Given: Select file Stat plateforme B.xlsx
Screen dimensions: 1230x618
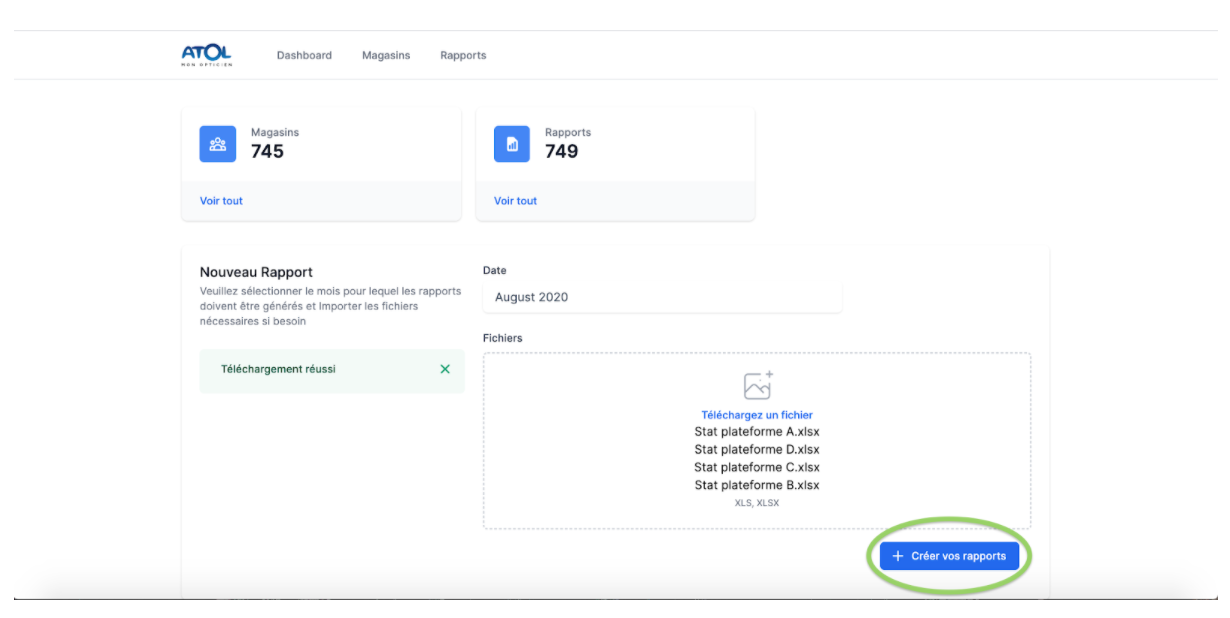Looking at the screenshot, I should tap(757, 485).
